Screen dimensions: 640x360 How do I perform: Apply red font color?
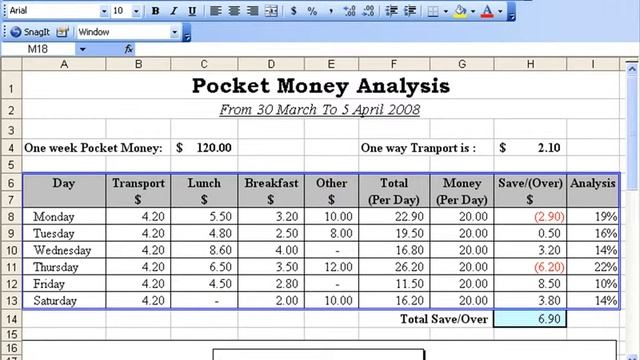pyautogui.click(x=487, y=11)
